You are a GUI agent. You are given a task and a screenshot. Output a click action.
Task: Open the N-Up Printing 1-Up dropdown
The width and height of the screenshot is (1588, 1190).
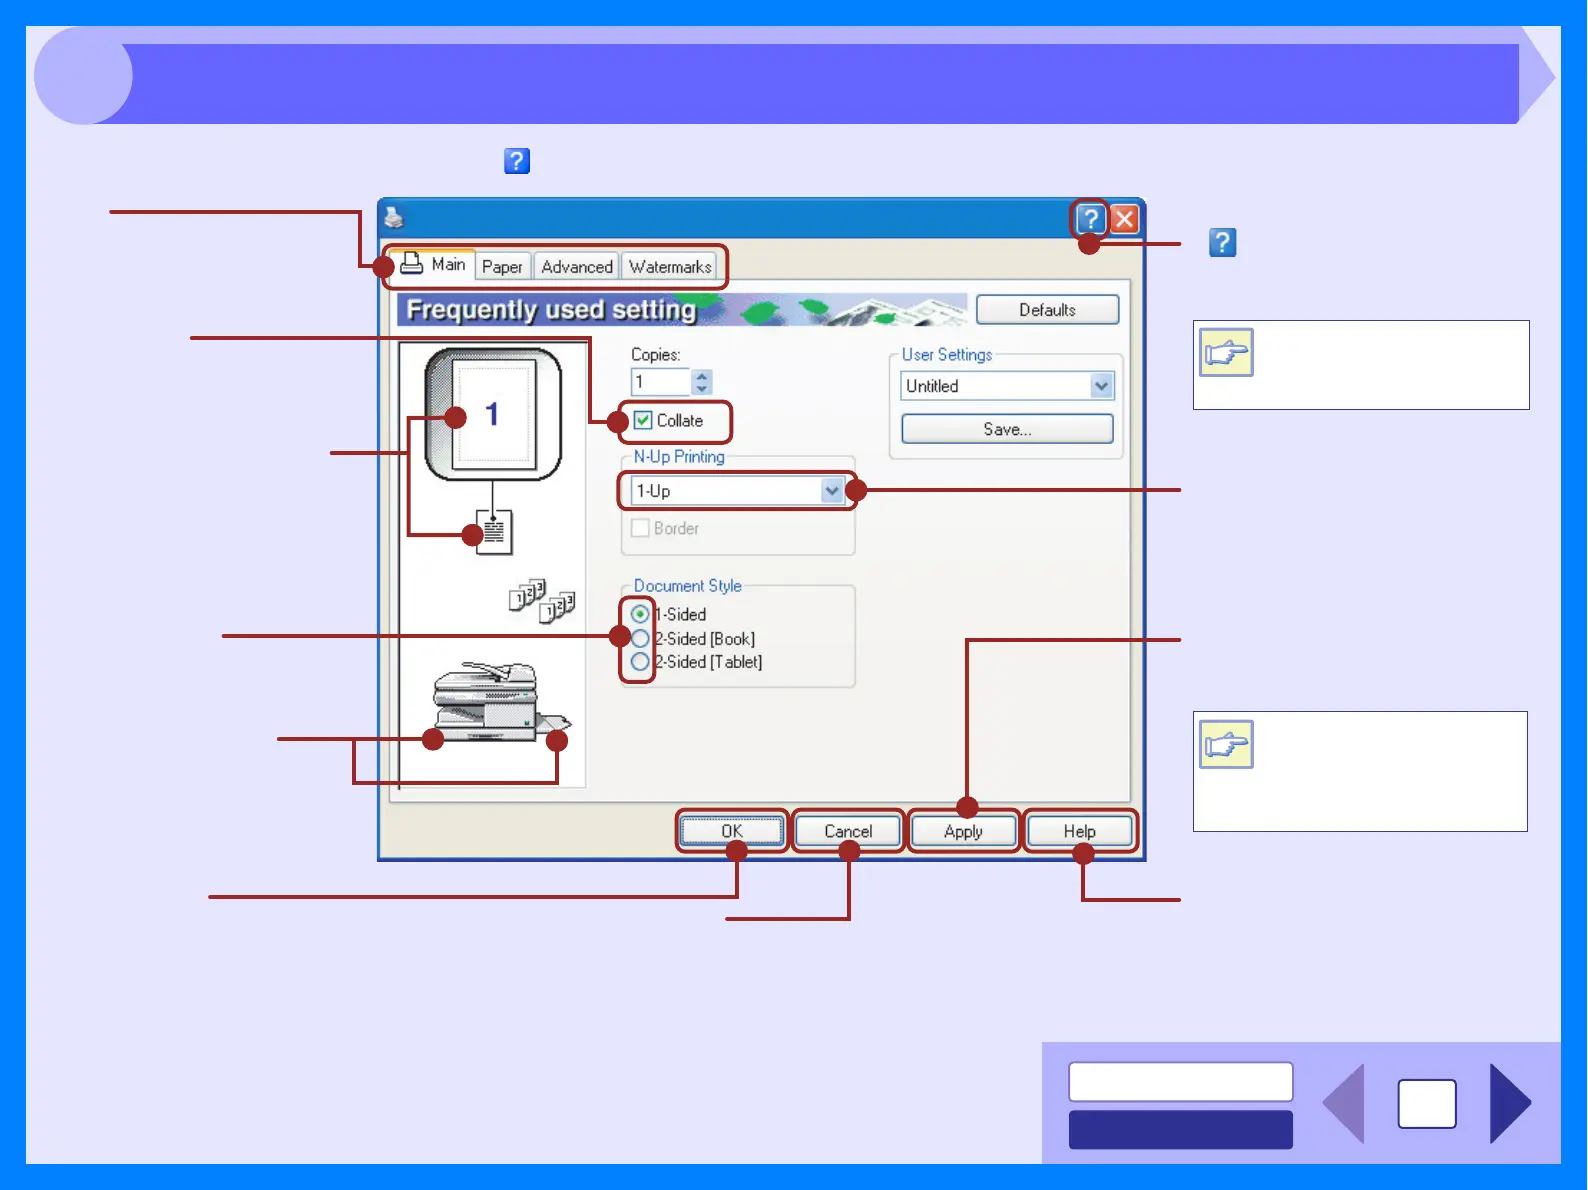tap(738, 491)
